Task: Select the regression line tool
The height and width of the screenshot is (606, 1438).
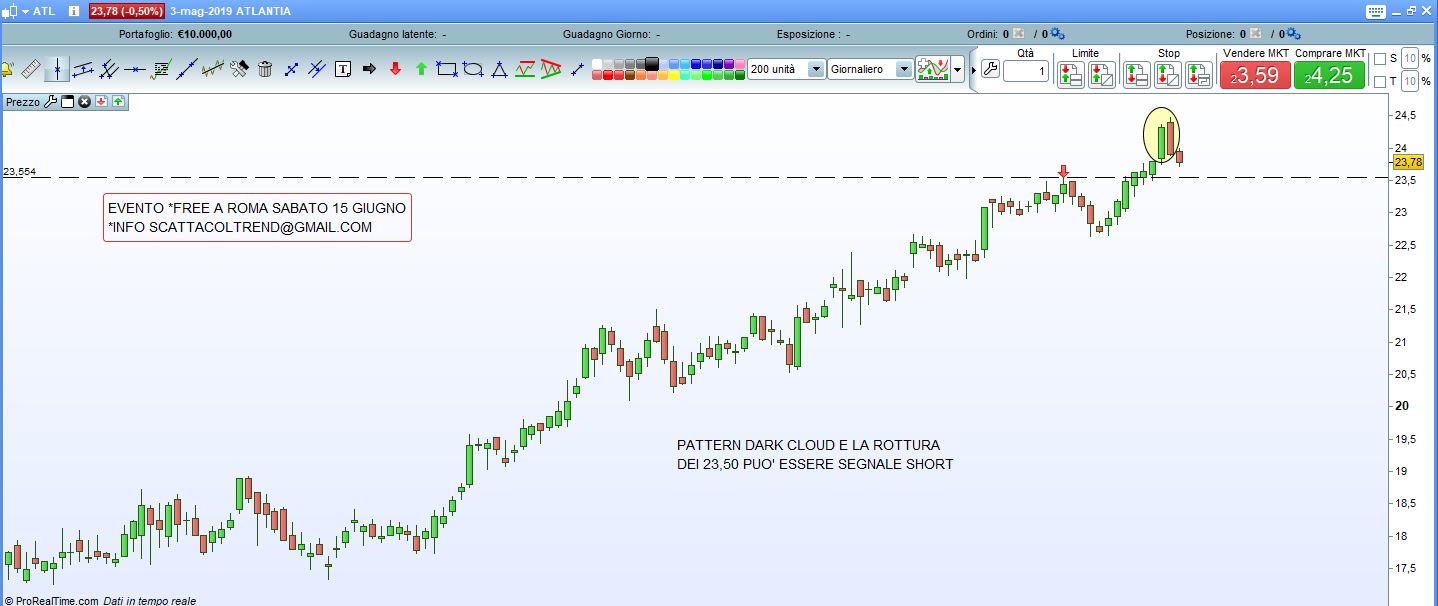Action: [212, 69]
